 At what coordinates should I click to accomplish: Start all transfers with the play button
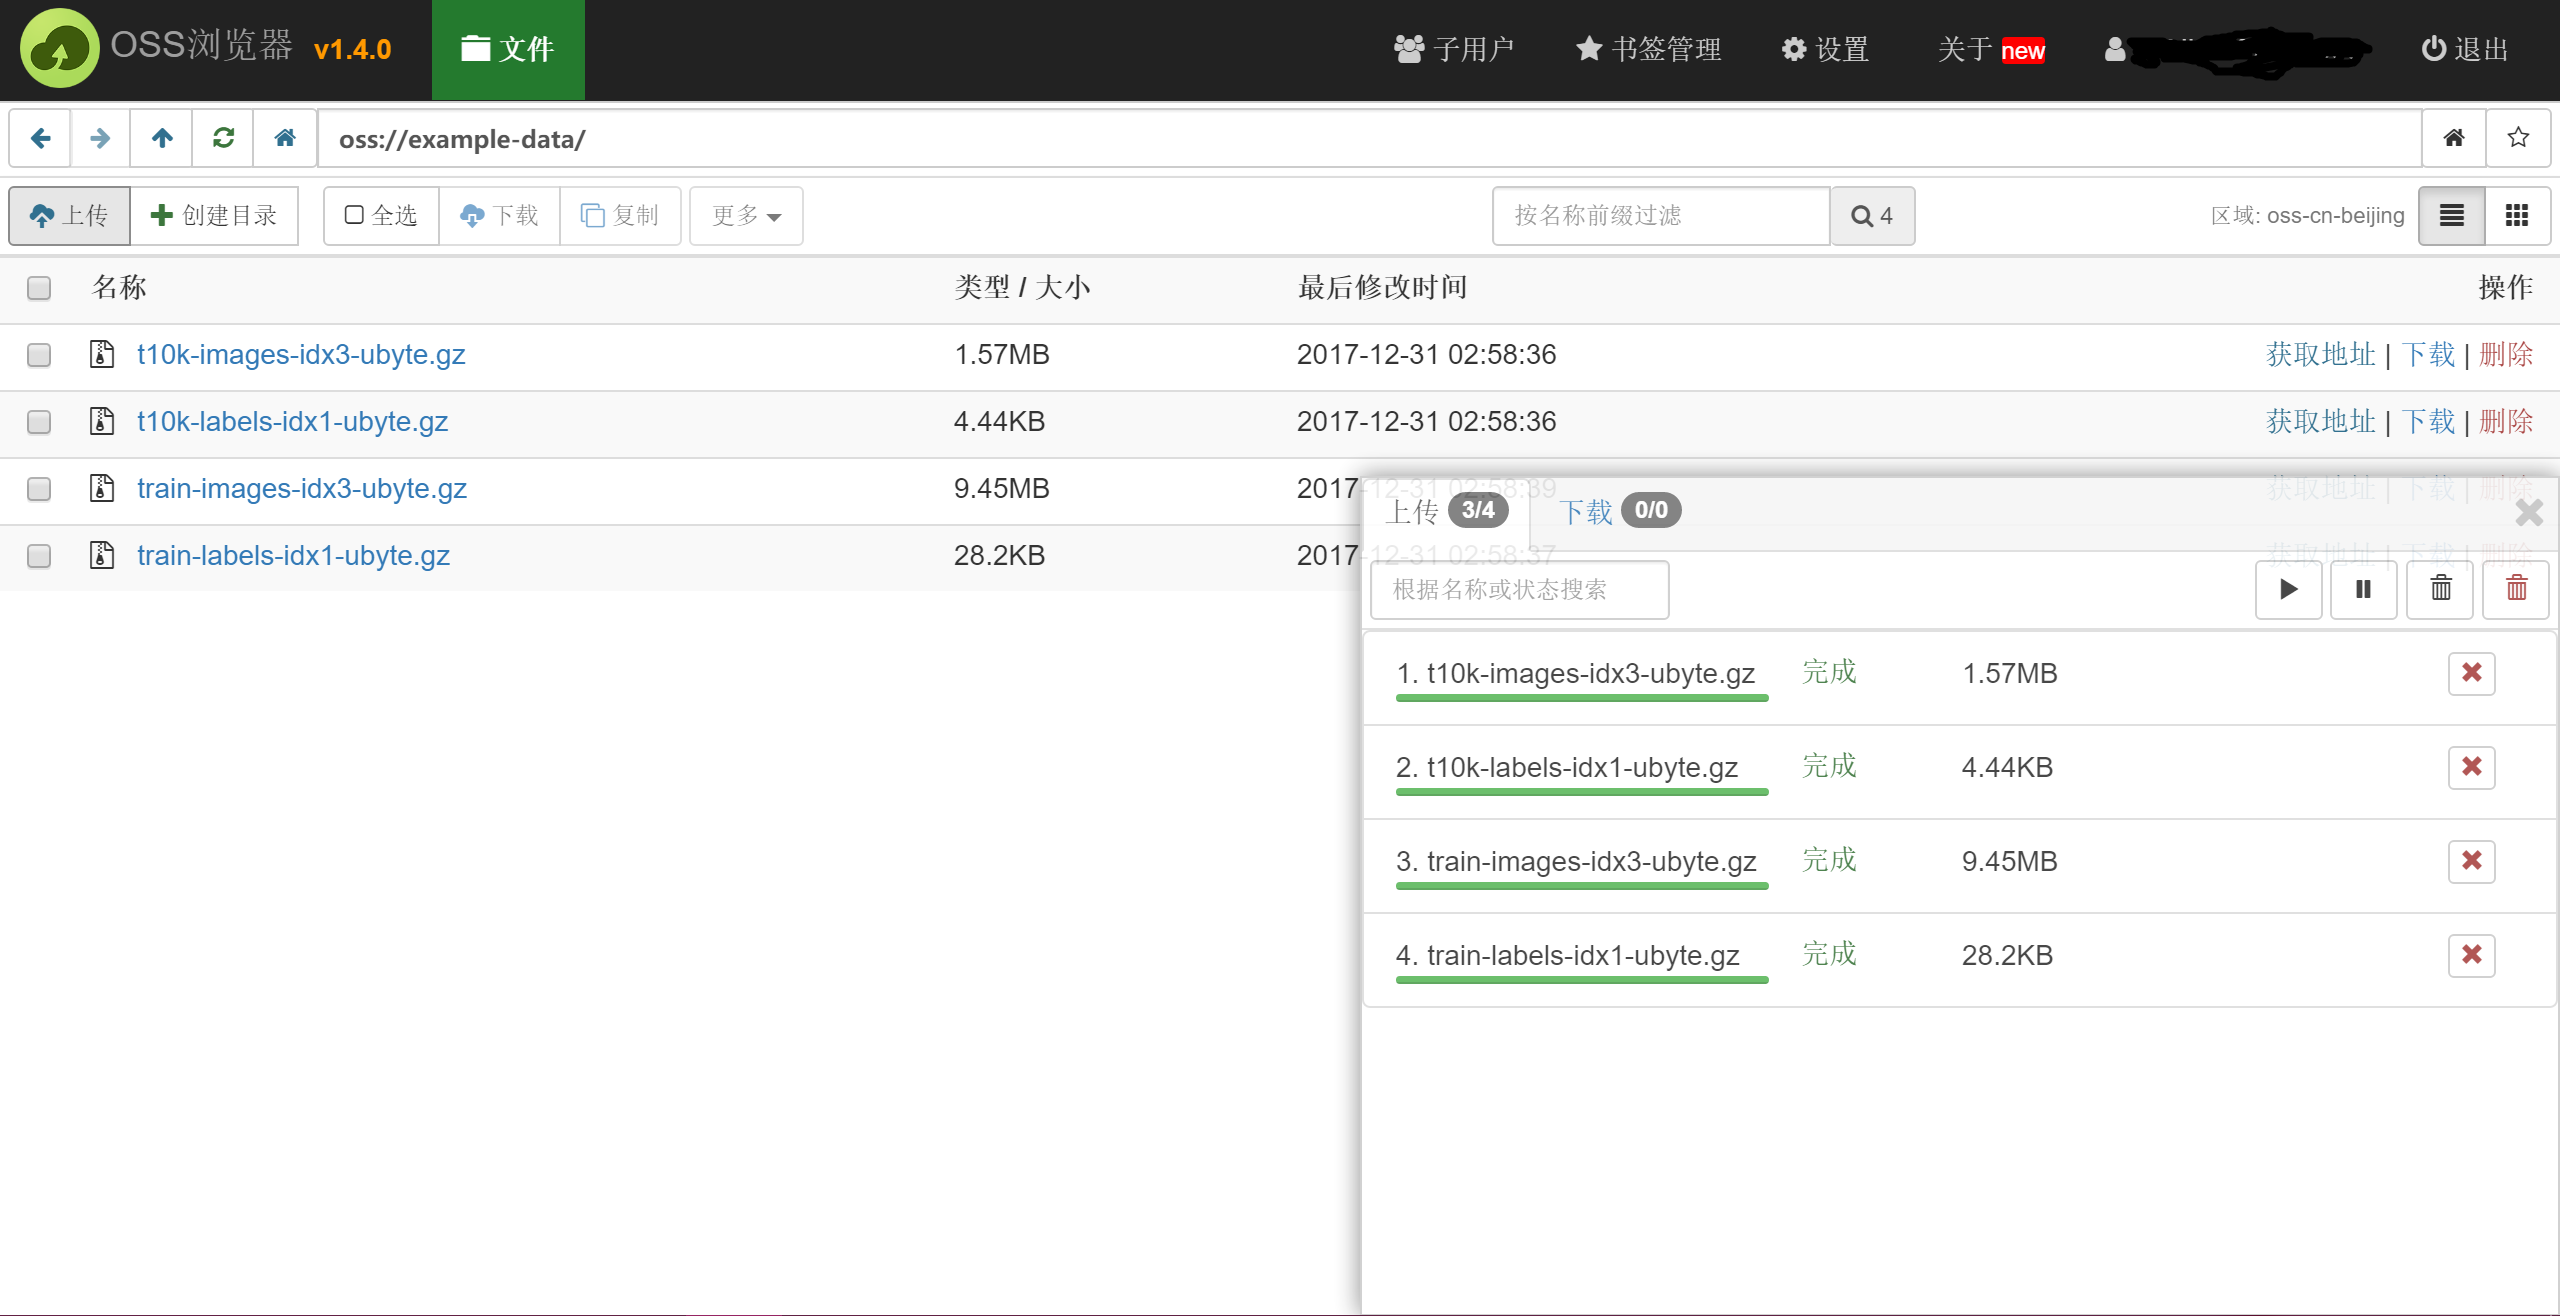[x=2288, y=589]
